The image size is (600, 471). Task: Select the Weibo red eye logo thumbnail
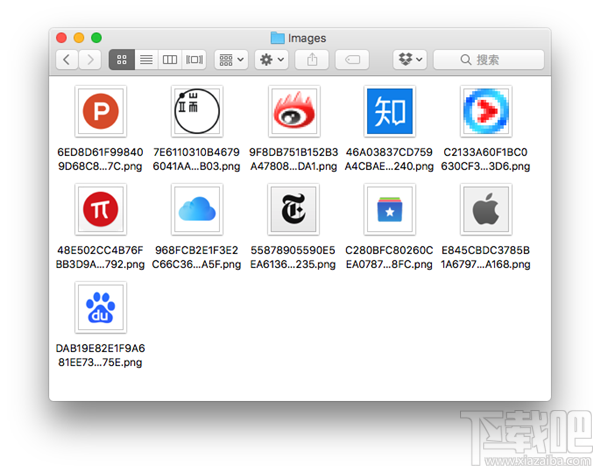(x=294, y=111)
